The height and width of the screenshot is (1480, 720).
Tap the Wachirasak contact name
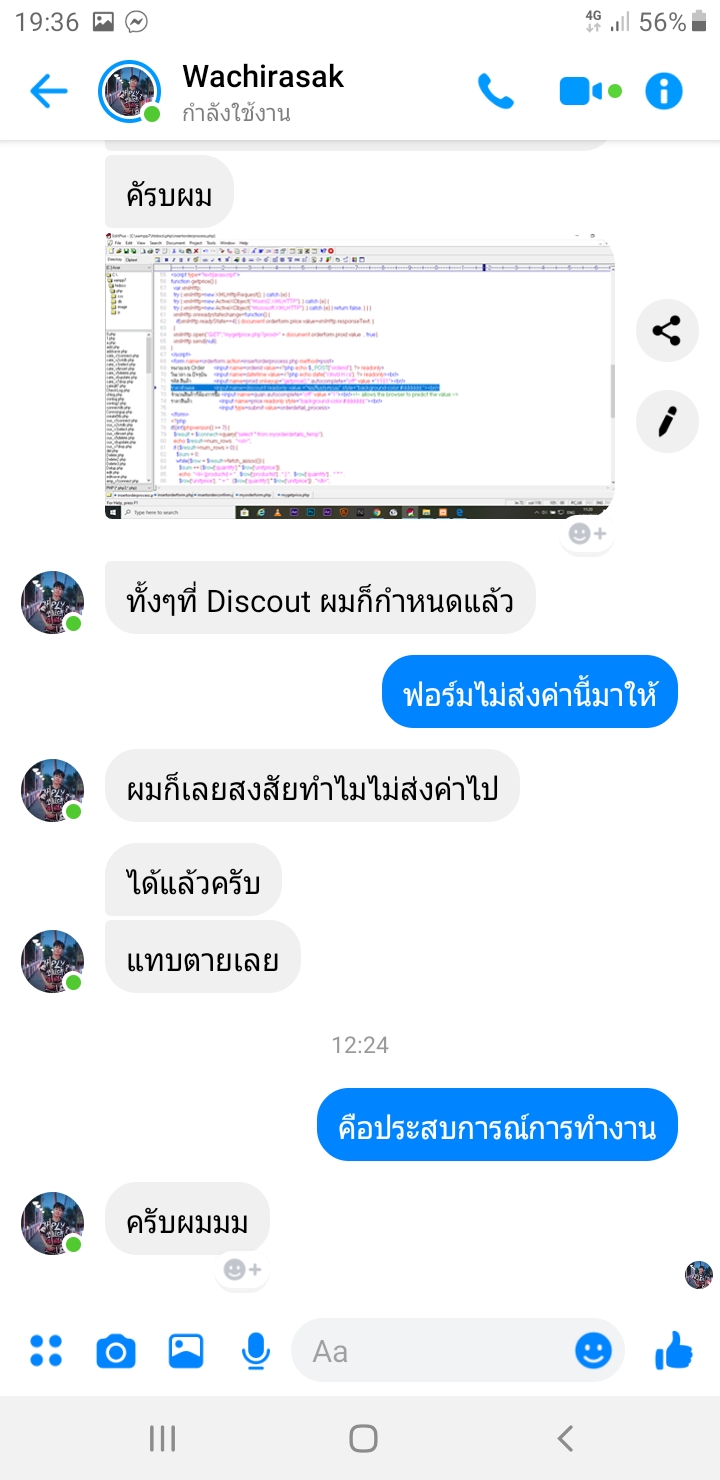click(263, 76)
